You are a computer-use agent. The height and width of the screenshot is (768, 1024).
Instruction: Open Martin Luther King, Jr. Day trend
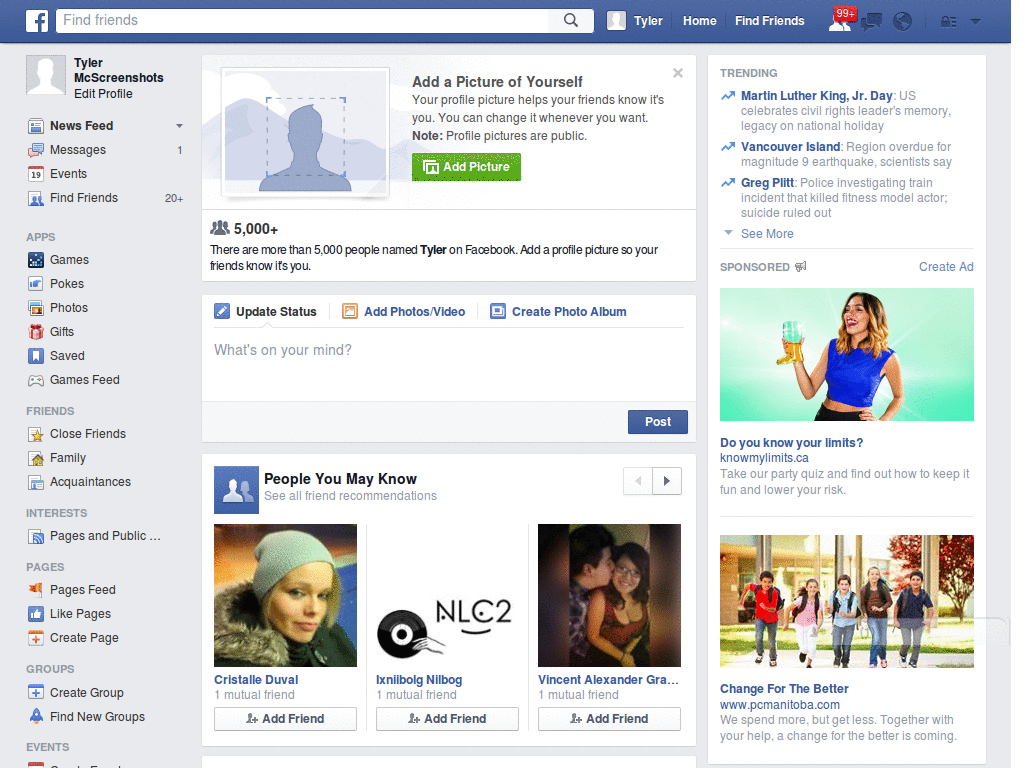[x=816, y=96]
